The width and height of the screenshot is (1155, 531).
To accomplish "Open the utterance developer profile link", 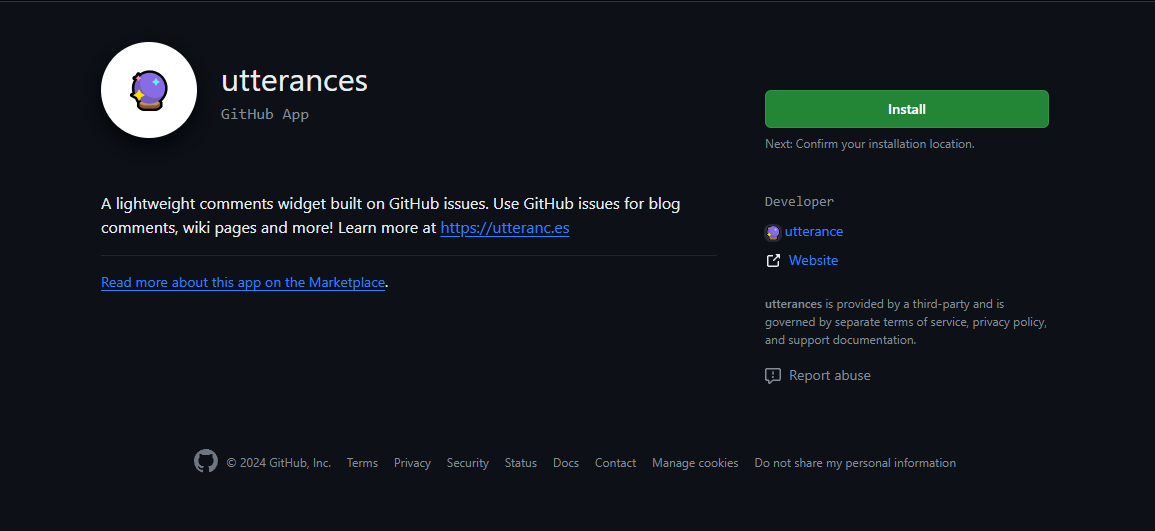I will click(814, 231).
